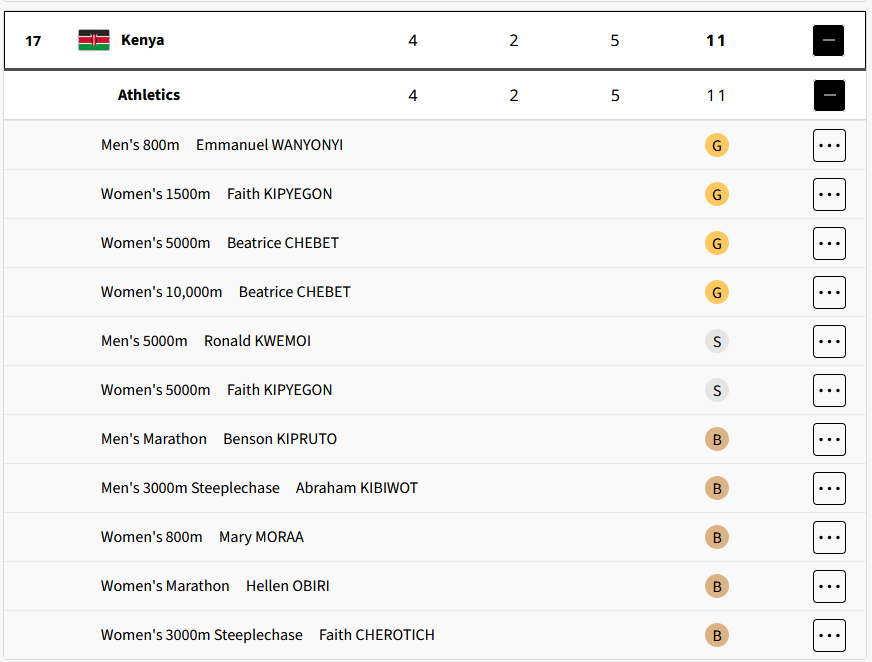Click the gold medal badge for Emmanuel WANYONYI
The image size is (872, 662).
tap(716, 145)
